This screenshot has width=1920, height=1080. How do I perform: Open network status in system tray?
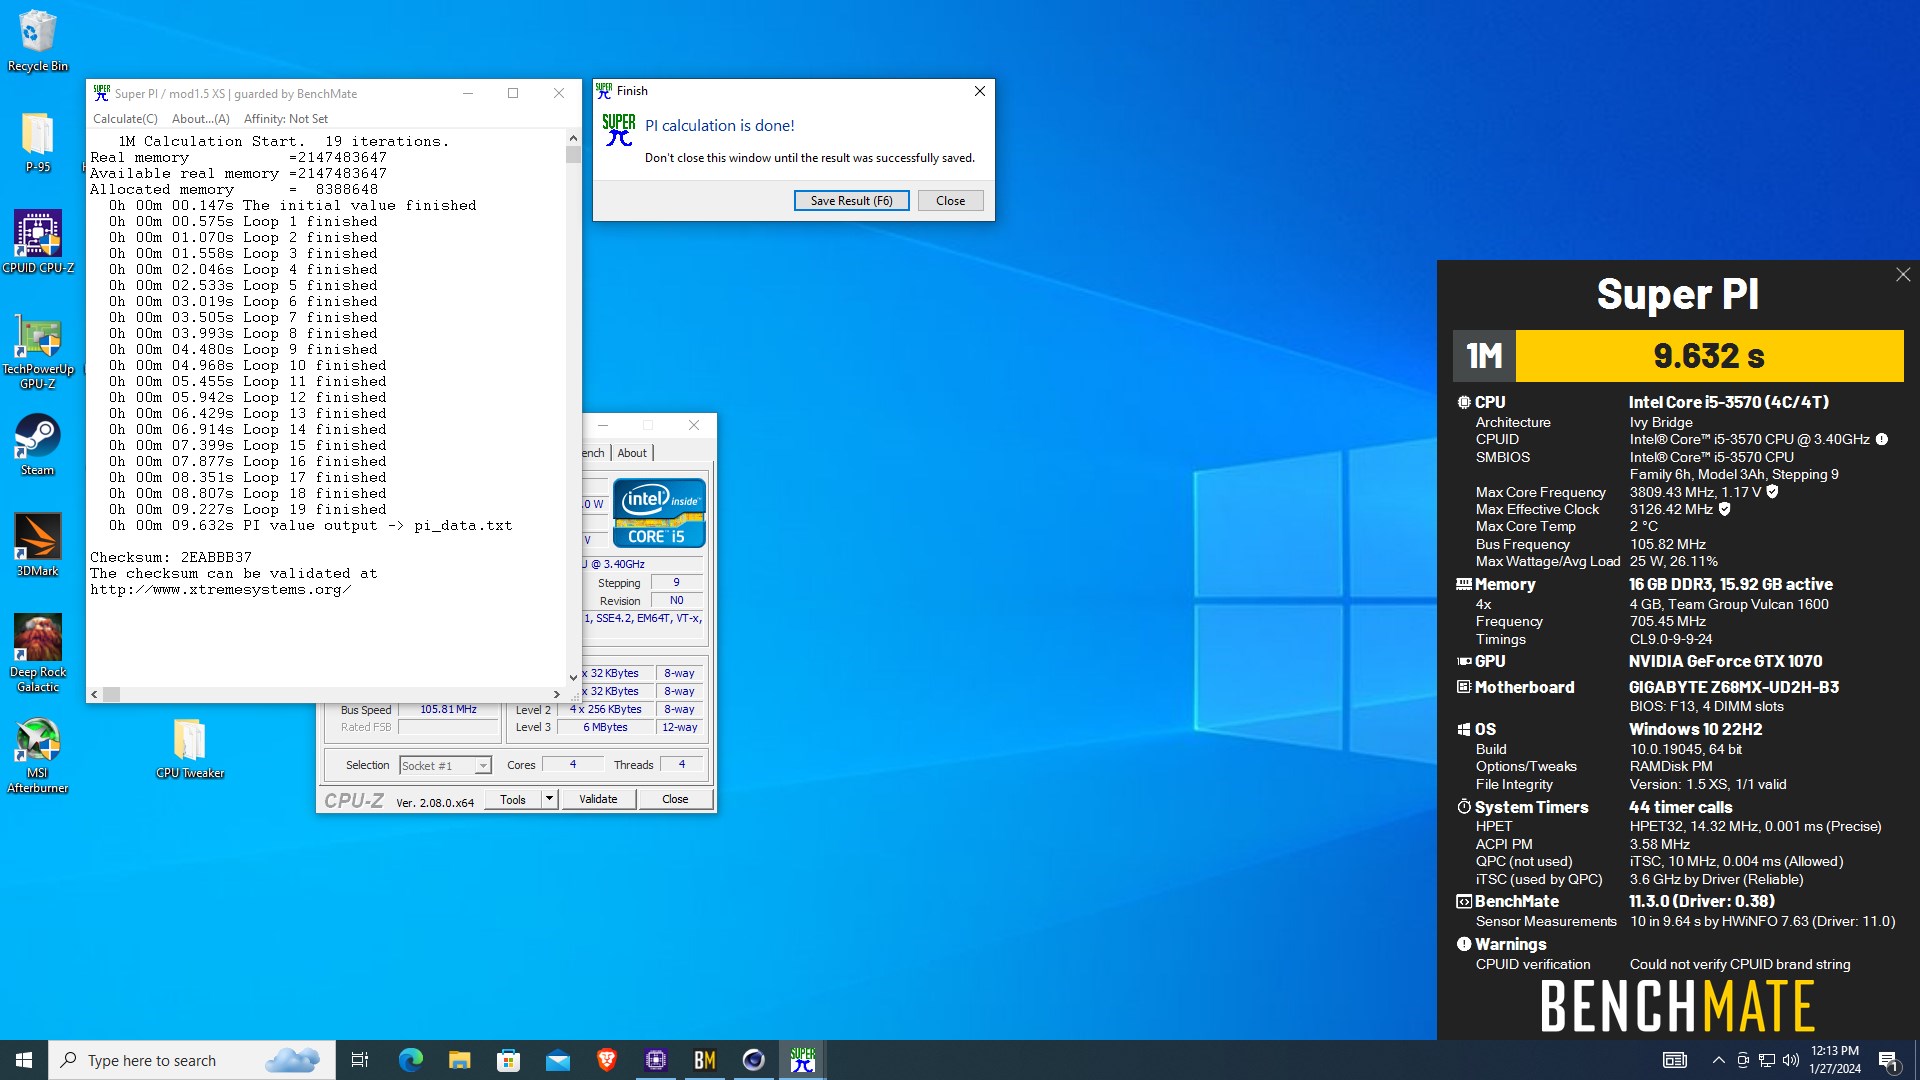tap(1767, 1060)
